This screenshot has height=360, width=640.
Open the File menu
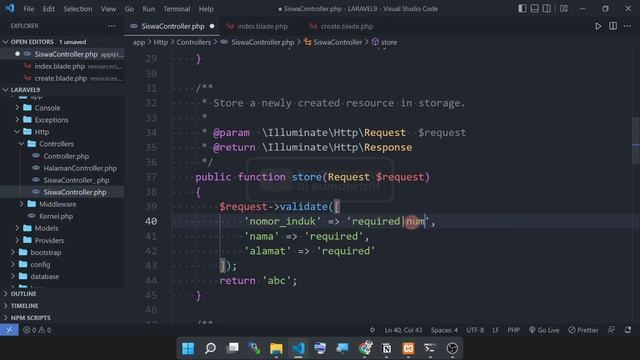click(29, 9)
